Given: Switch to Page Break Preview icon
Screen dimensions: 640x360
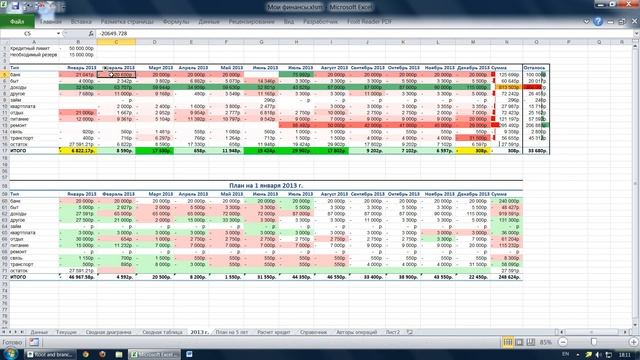Looking at the screenshot, I should (x=531, y=342).
